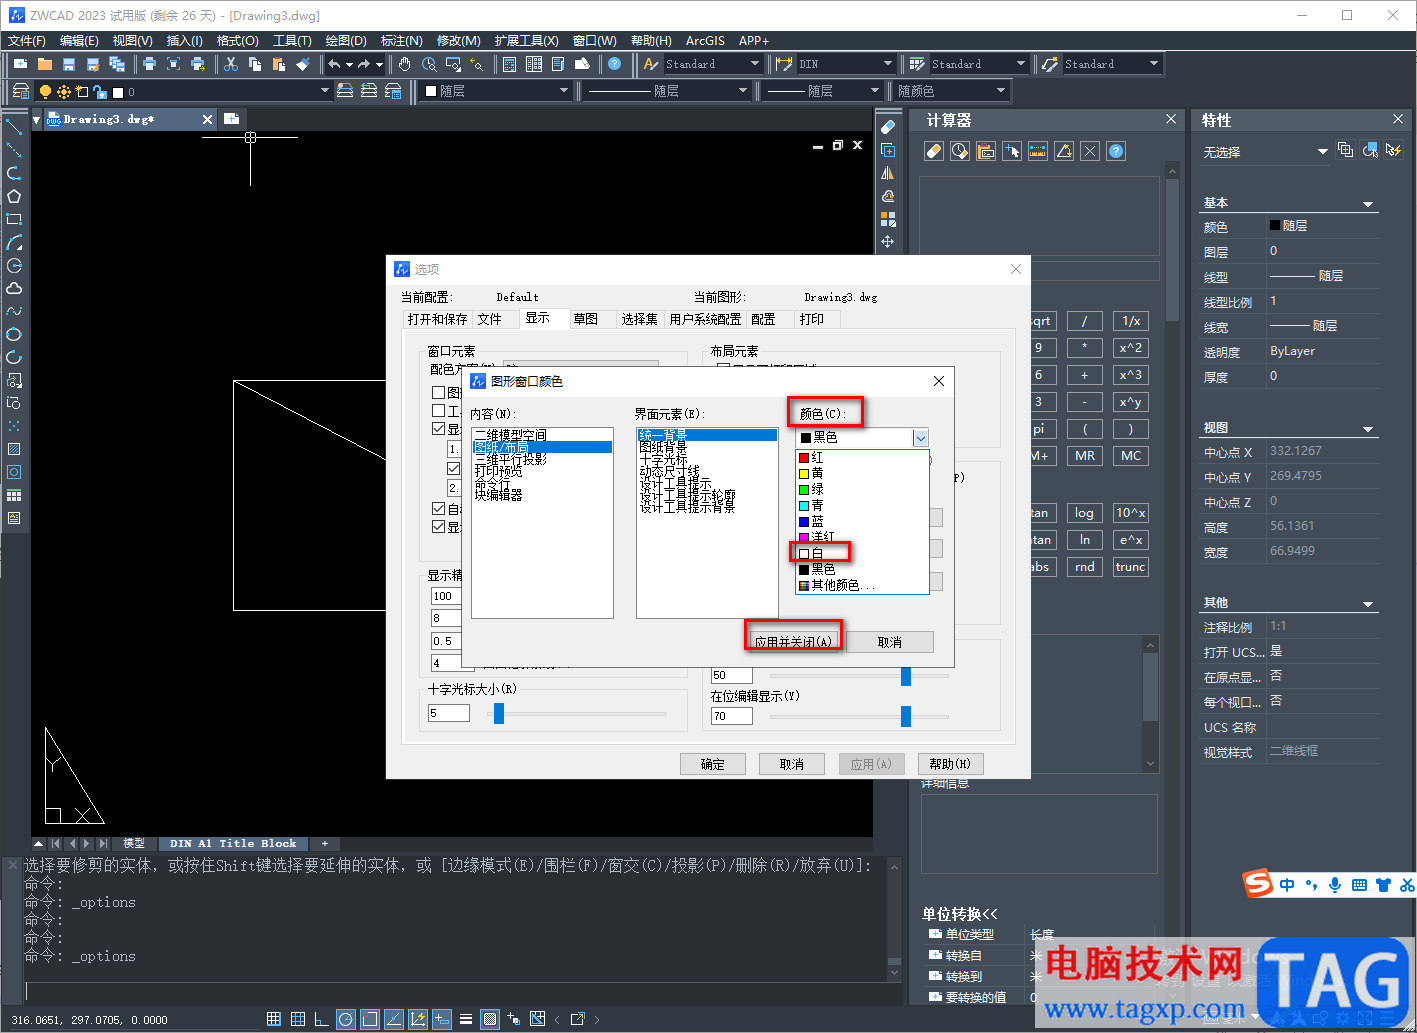Toggle the third checkbox beginning with 显
The image size is (1417, 1033).
tap(438, 428)
